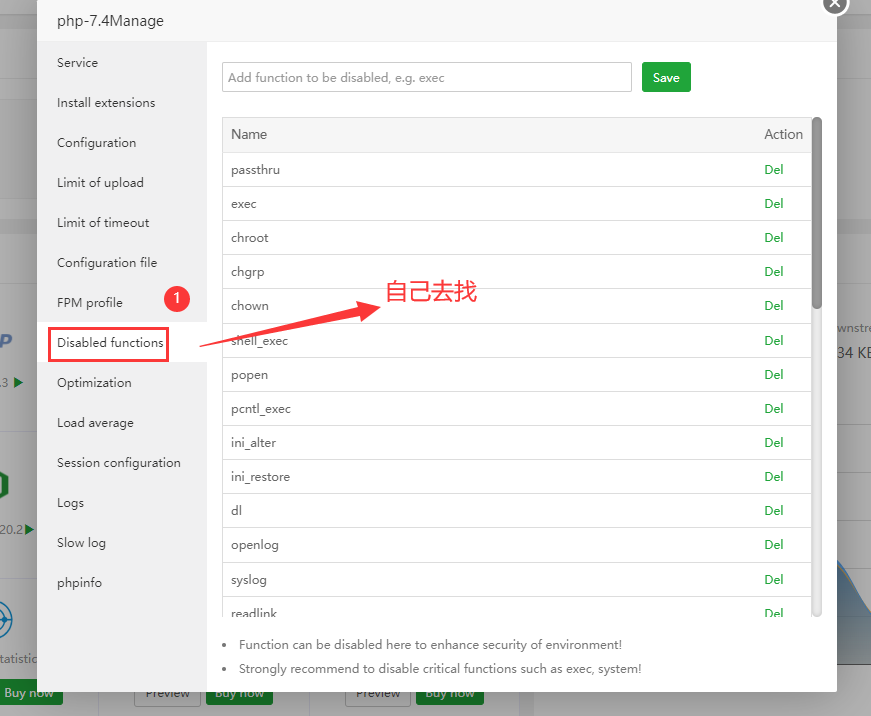Click the popen function name

[249, 375]
